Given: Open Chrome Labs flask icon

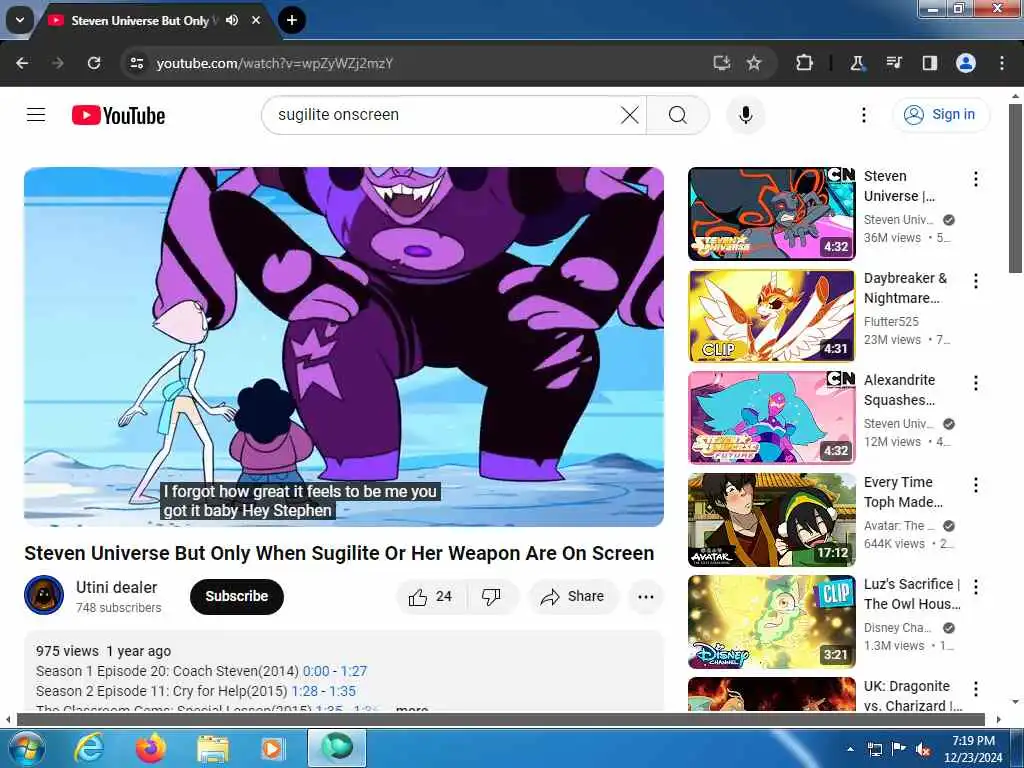Looking at the screenshot, I should [x=857, y=63].
